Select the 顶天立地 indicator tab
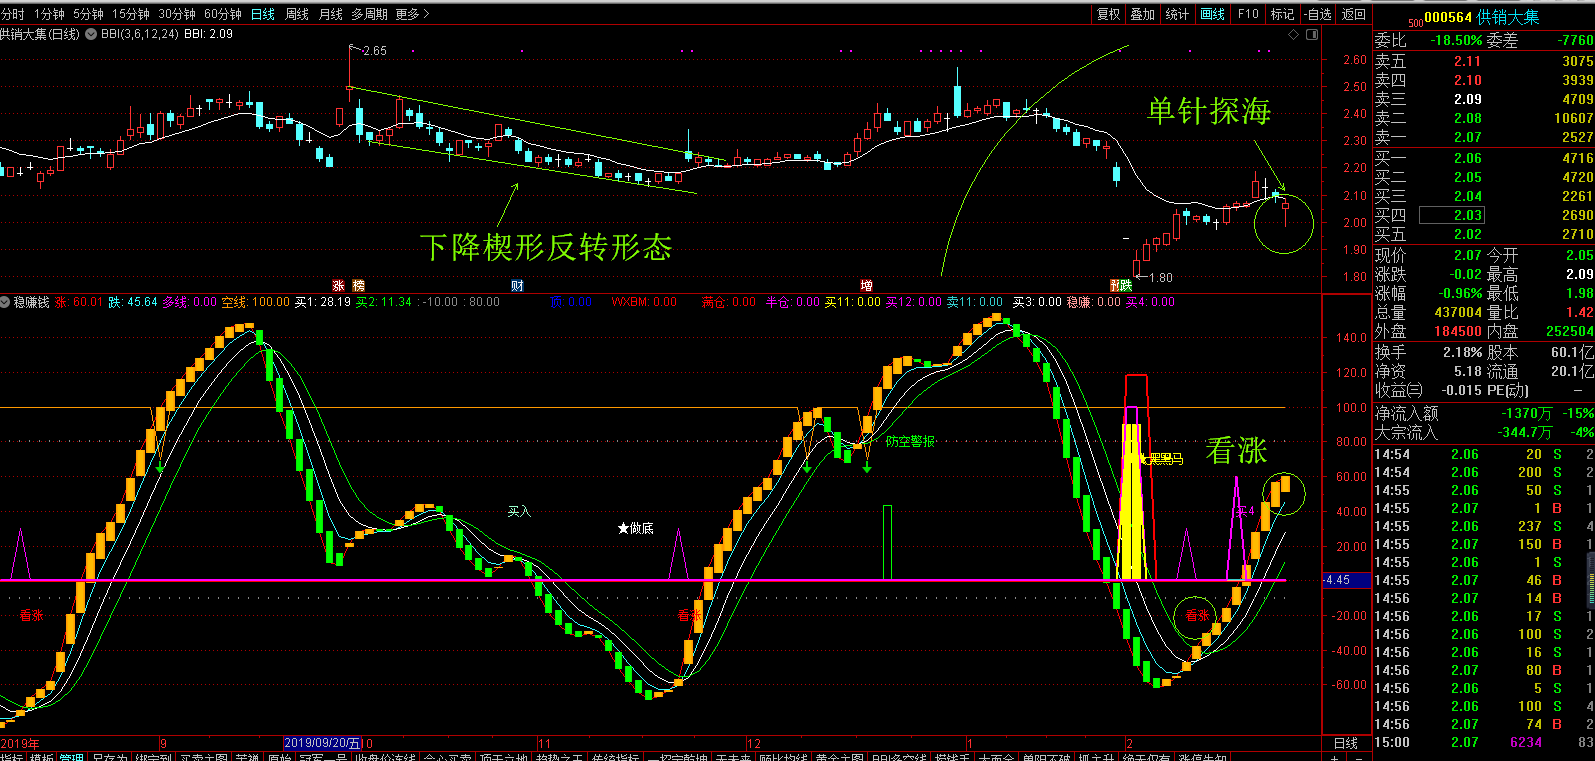Screen dimensions: 1595x761 502,757
